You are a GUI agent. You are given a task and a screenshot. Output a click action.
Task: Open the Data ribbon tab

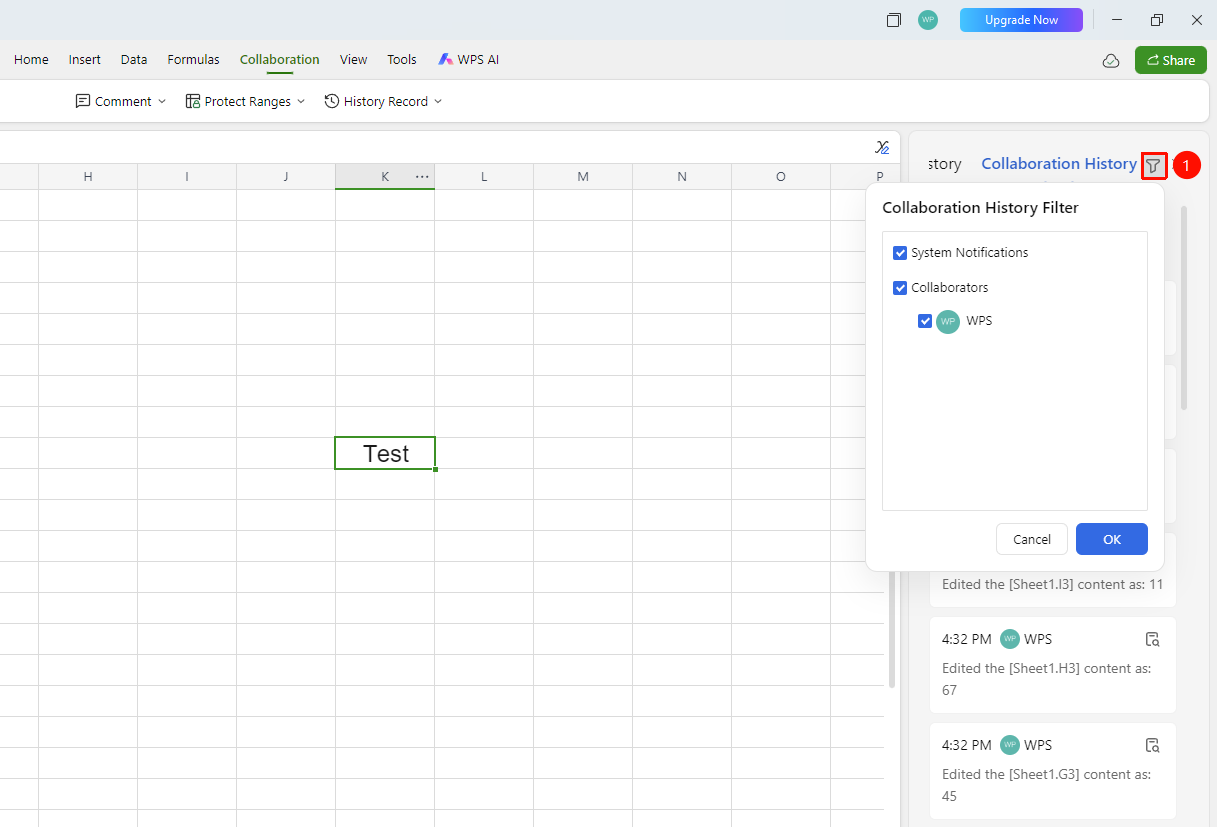point(134,60)
